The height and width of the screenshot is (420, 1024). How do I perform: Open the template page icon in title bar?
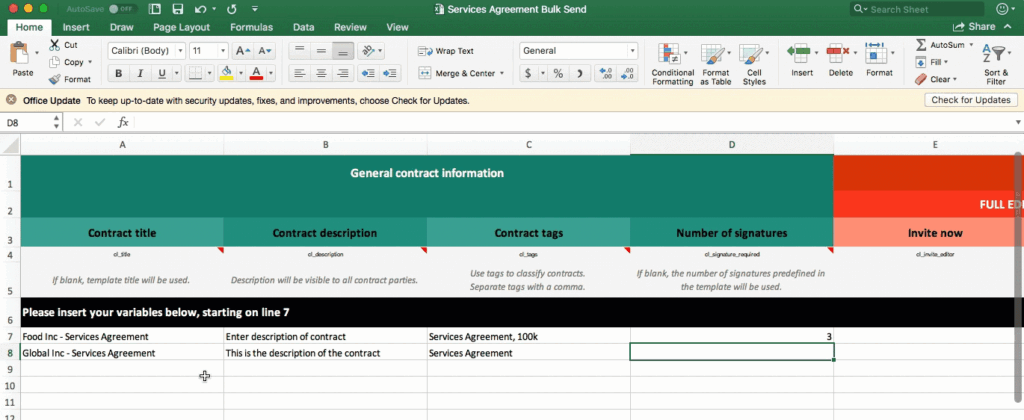pyautogui.click(x=155, y=9)
